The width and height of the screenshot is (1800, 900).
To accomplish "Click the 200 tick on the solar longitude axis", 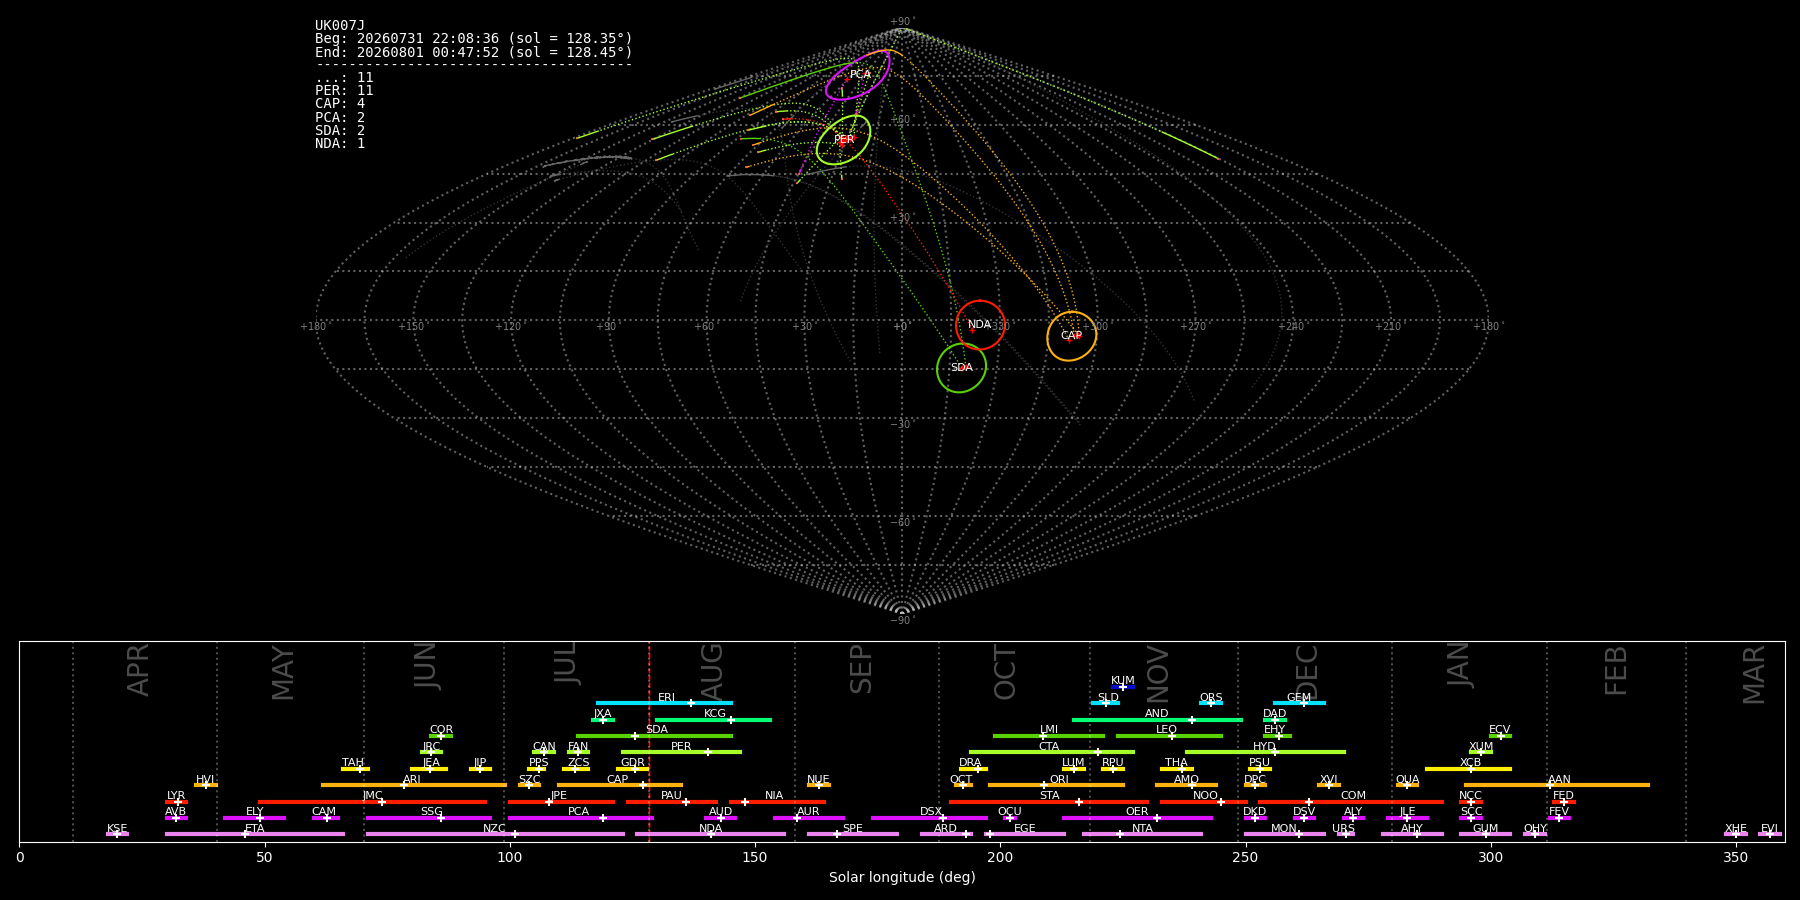I will click(x=1000, y=857).
